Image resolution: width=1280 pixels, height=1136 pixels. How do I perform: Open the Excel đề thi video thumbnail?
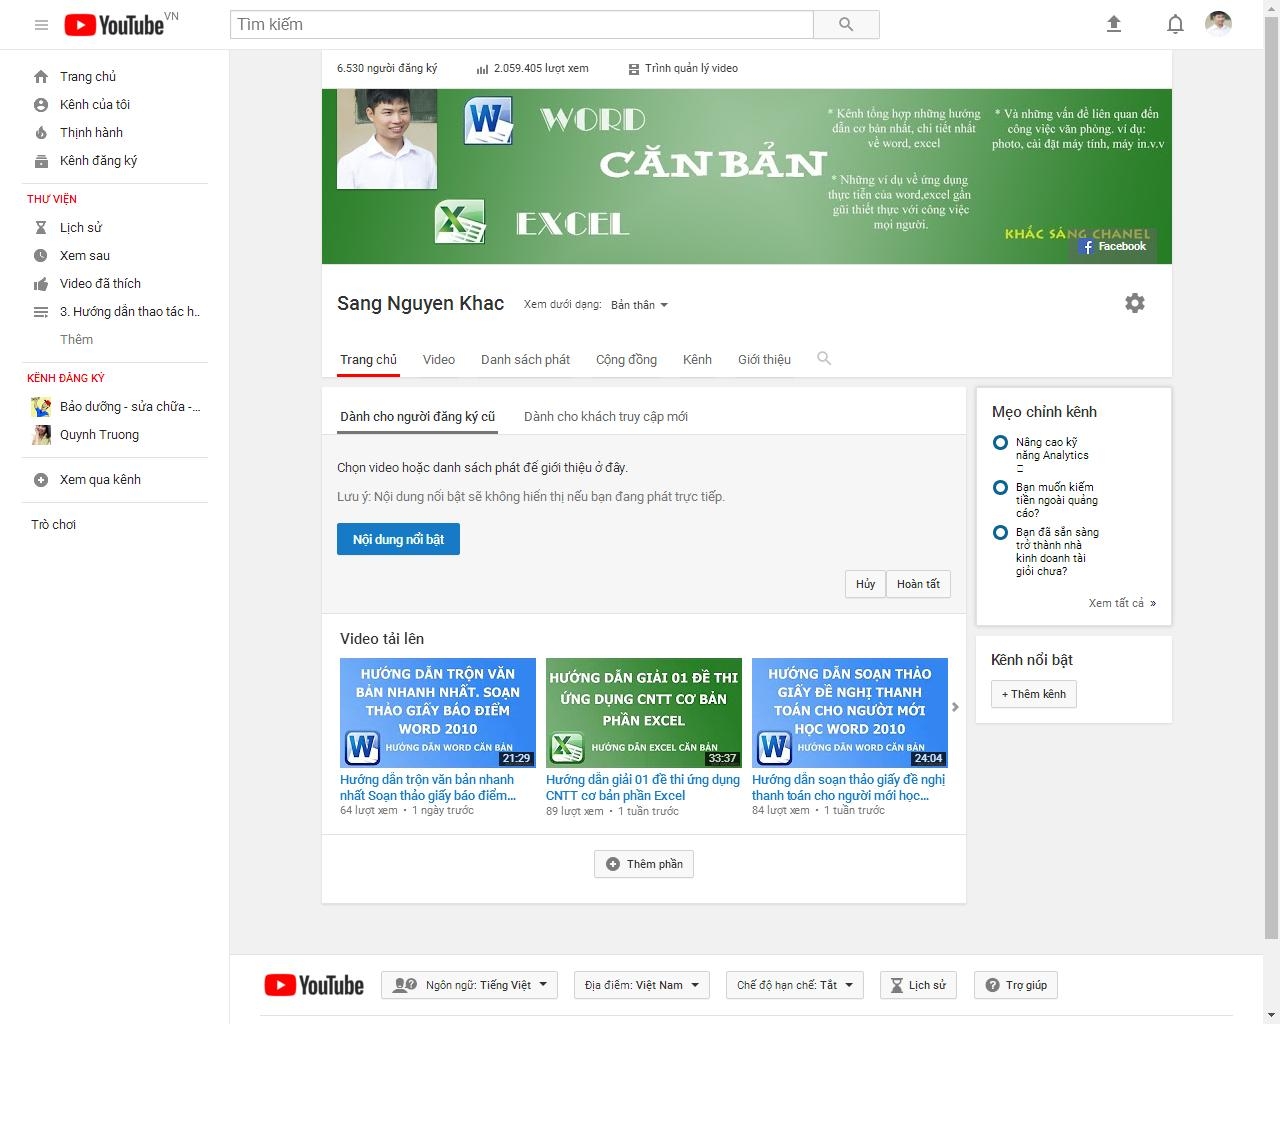pyautogui.click(x=644, y=712)
